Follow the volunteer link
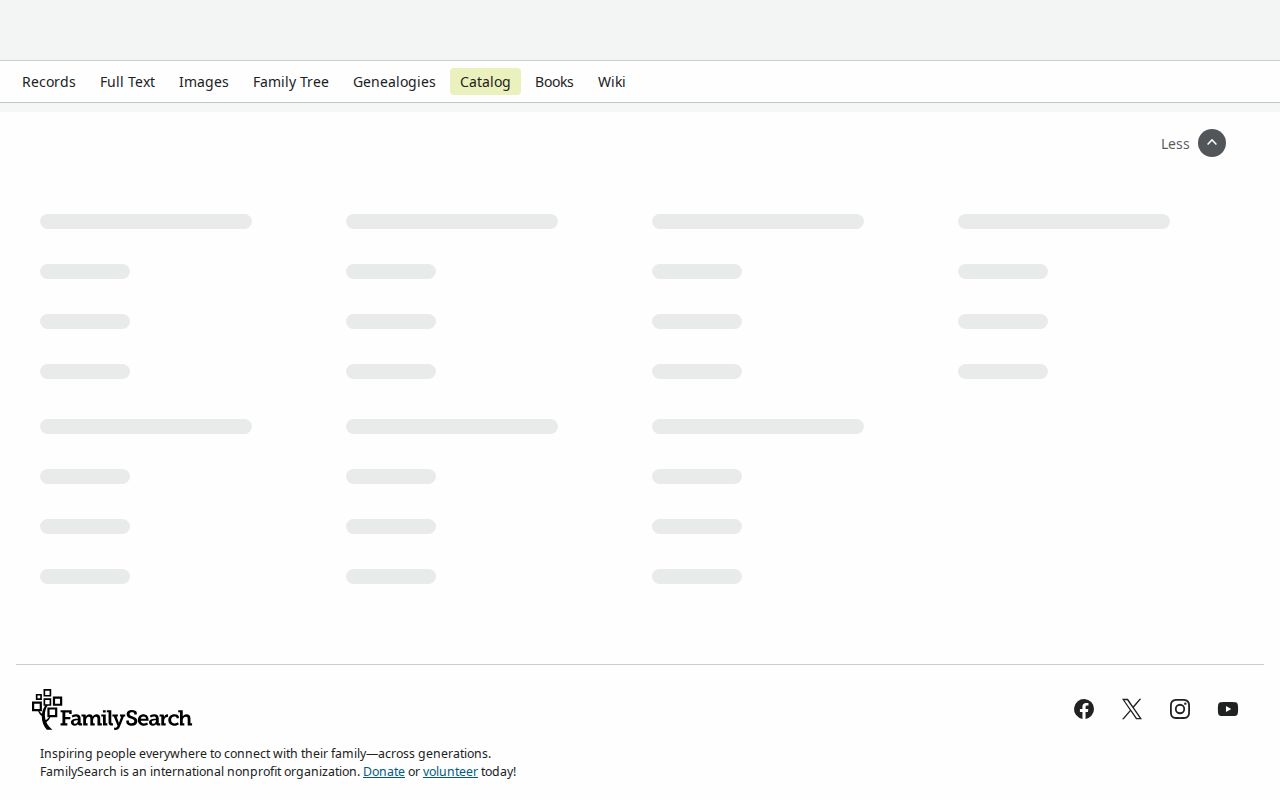Image resolution: width=1280 pixels, height=800 pixels. pos(450,772)
